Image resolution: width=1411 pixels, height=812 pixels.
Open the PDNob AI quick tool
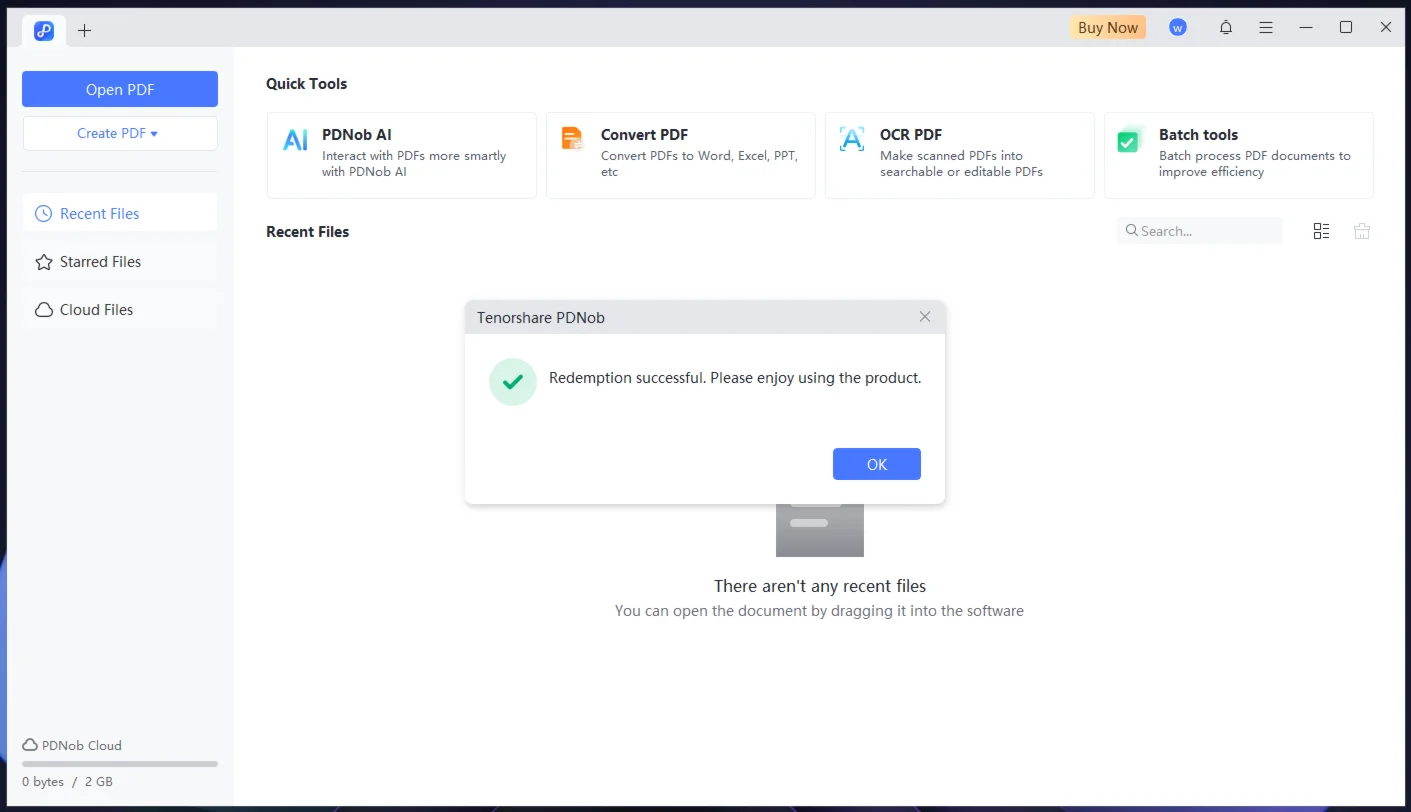pos(402,155)
